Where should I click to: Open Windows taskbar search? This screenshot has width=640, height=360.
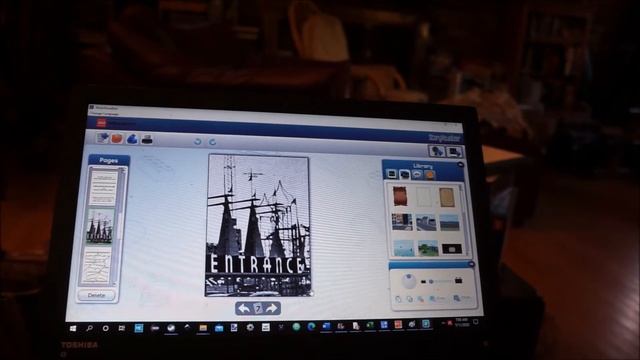point(89,328)
